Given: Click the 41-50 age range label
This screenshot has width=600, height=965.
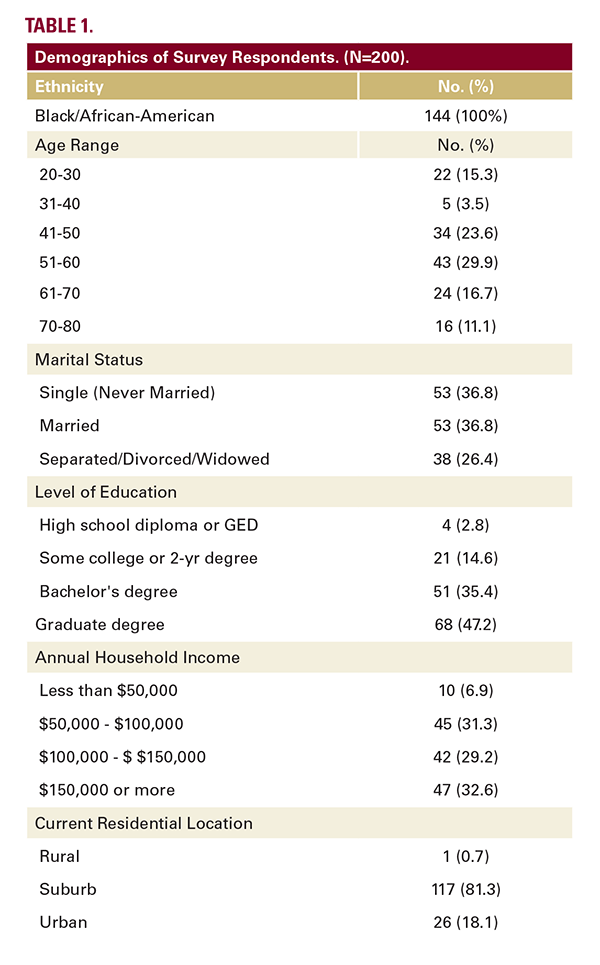Looking at the screenshot, I should (59, 233).
